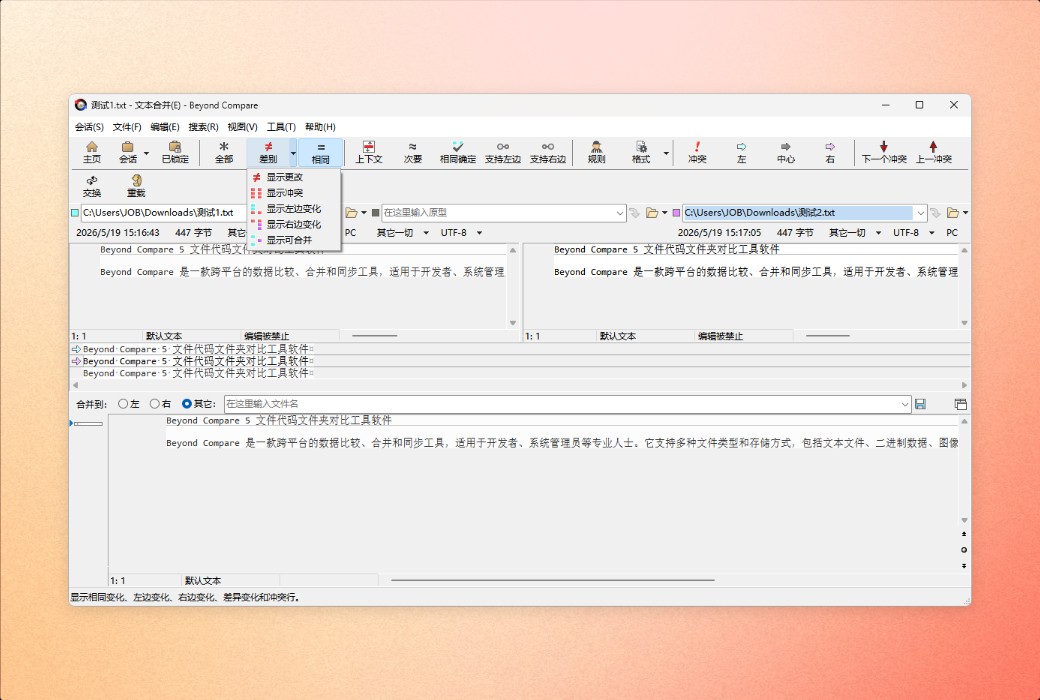
Task: Click the 交换 swap sides icon
Action: coord(92,186)
